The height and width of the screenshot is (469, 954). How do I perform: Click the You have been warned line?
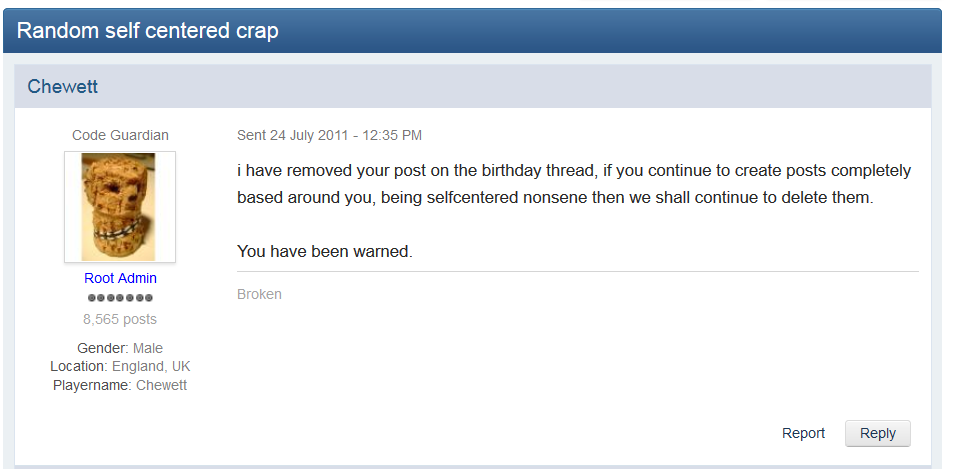325,251
